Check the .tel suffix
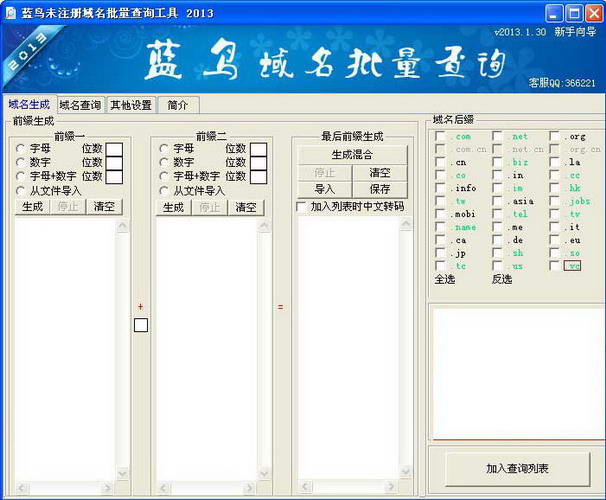Screen dimensions: 606x500 coord(497,214)
